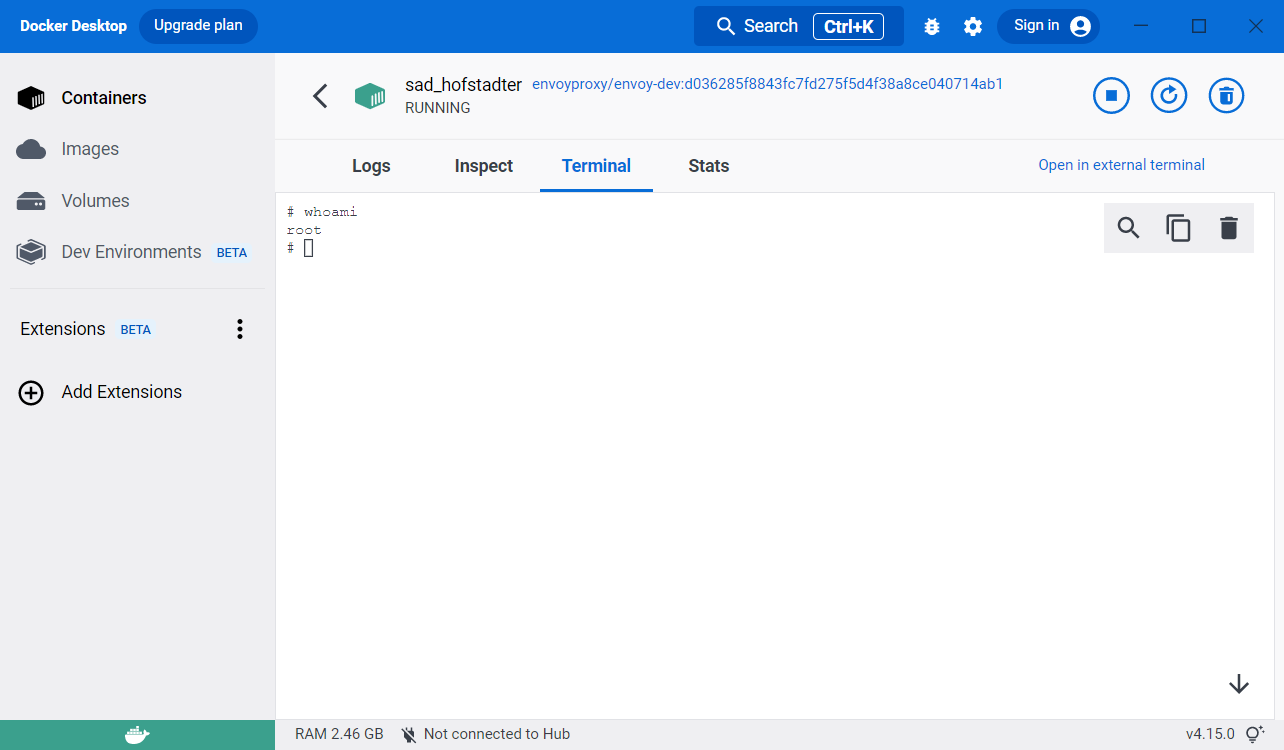1284x750 pixels.
Task: Open in external terminal link
Action: (x=1121, y=165)
